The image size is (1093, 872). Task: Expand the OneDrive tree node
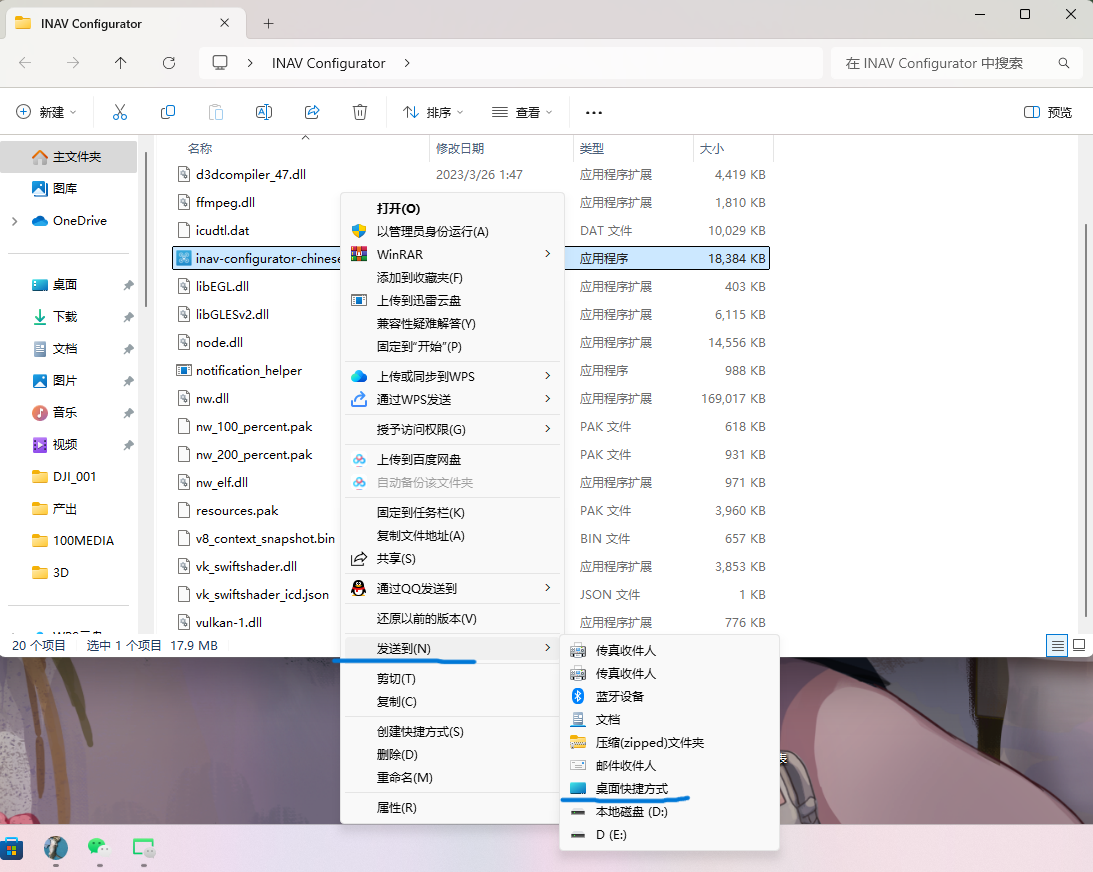pyautogui.click(x=15, y=221)
